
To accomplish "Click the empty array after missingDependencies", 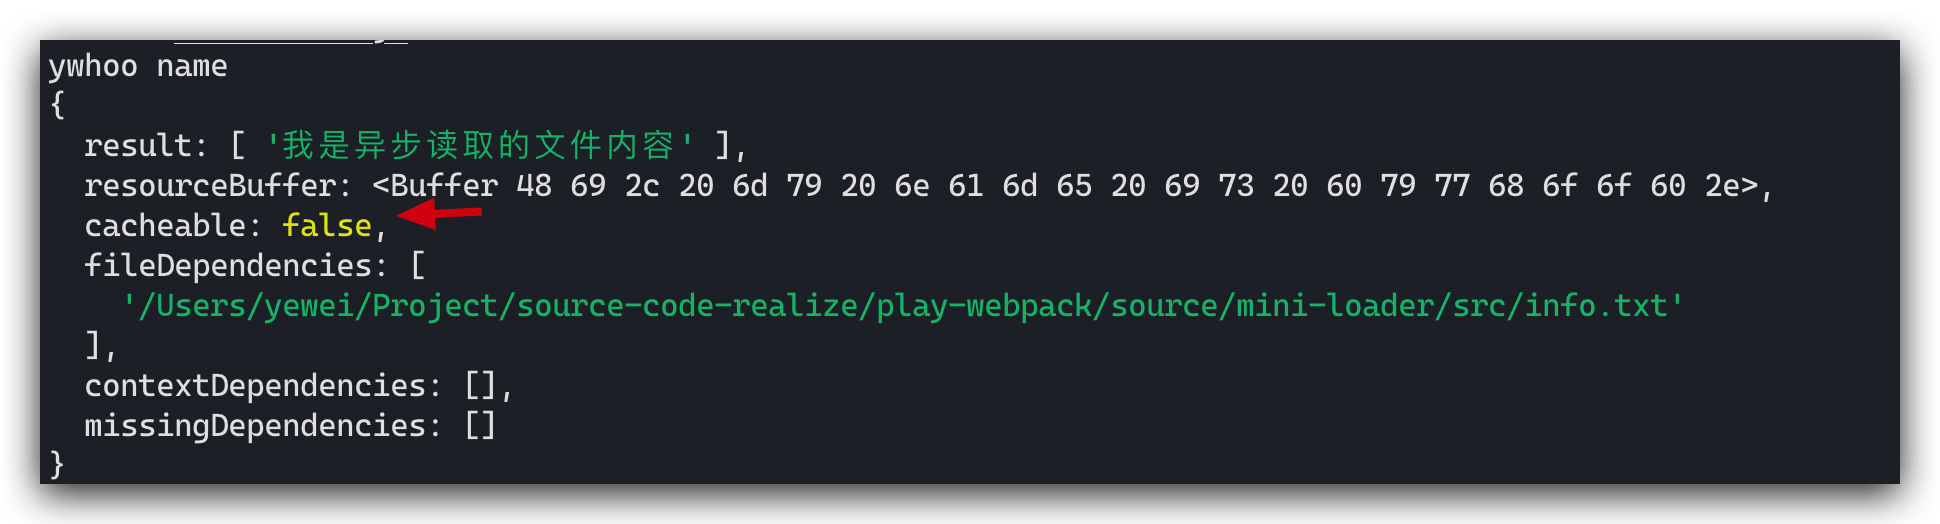I will tap(480, 426).
